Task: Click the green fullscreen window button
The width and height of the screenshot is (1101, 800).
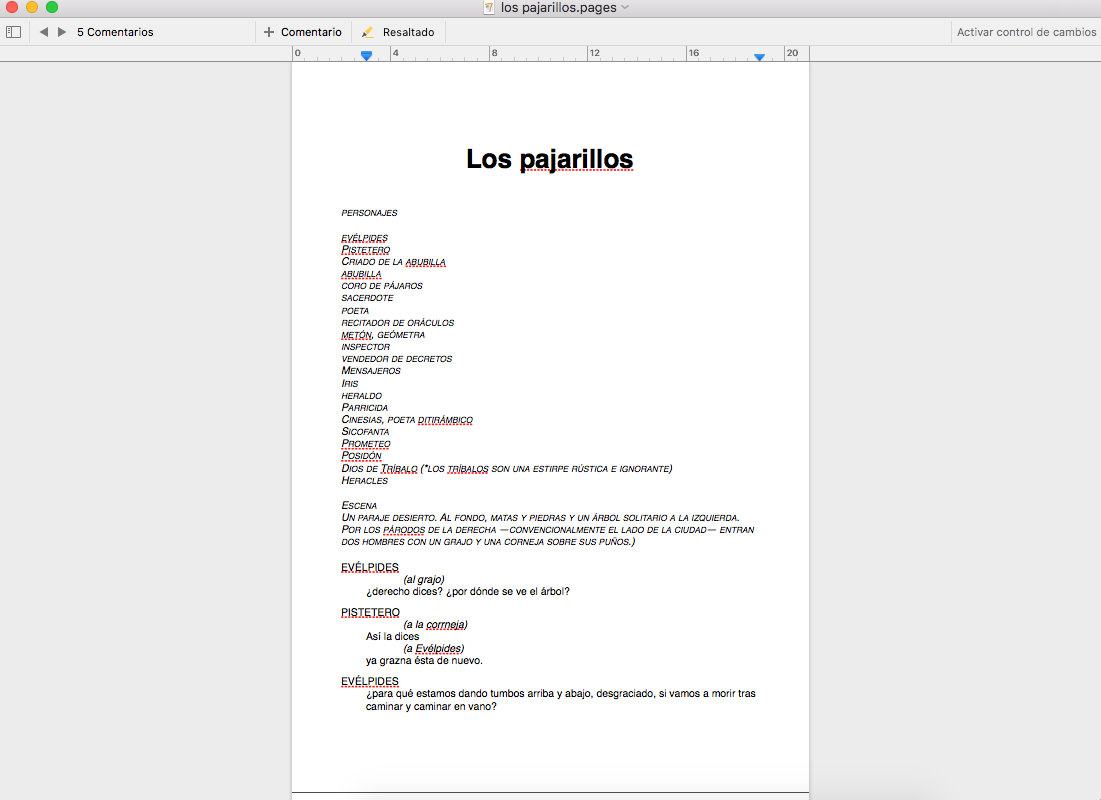Action: [x=52, y=8]
